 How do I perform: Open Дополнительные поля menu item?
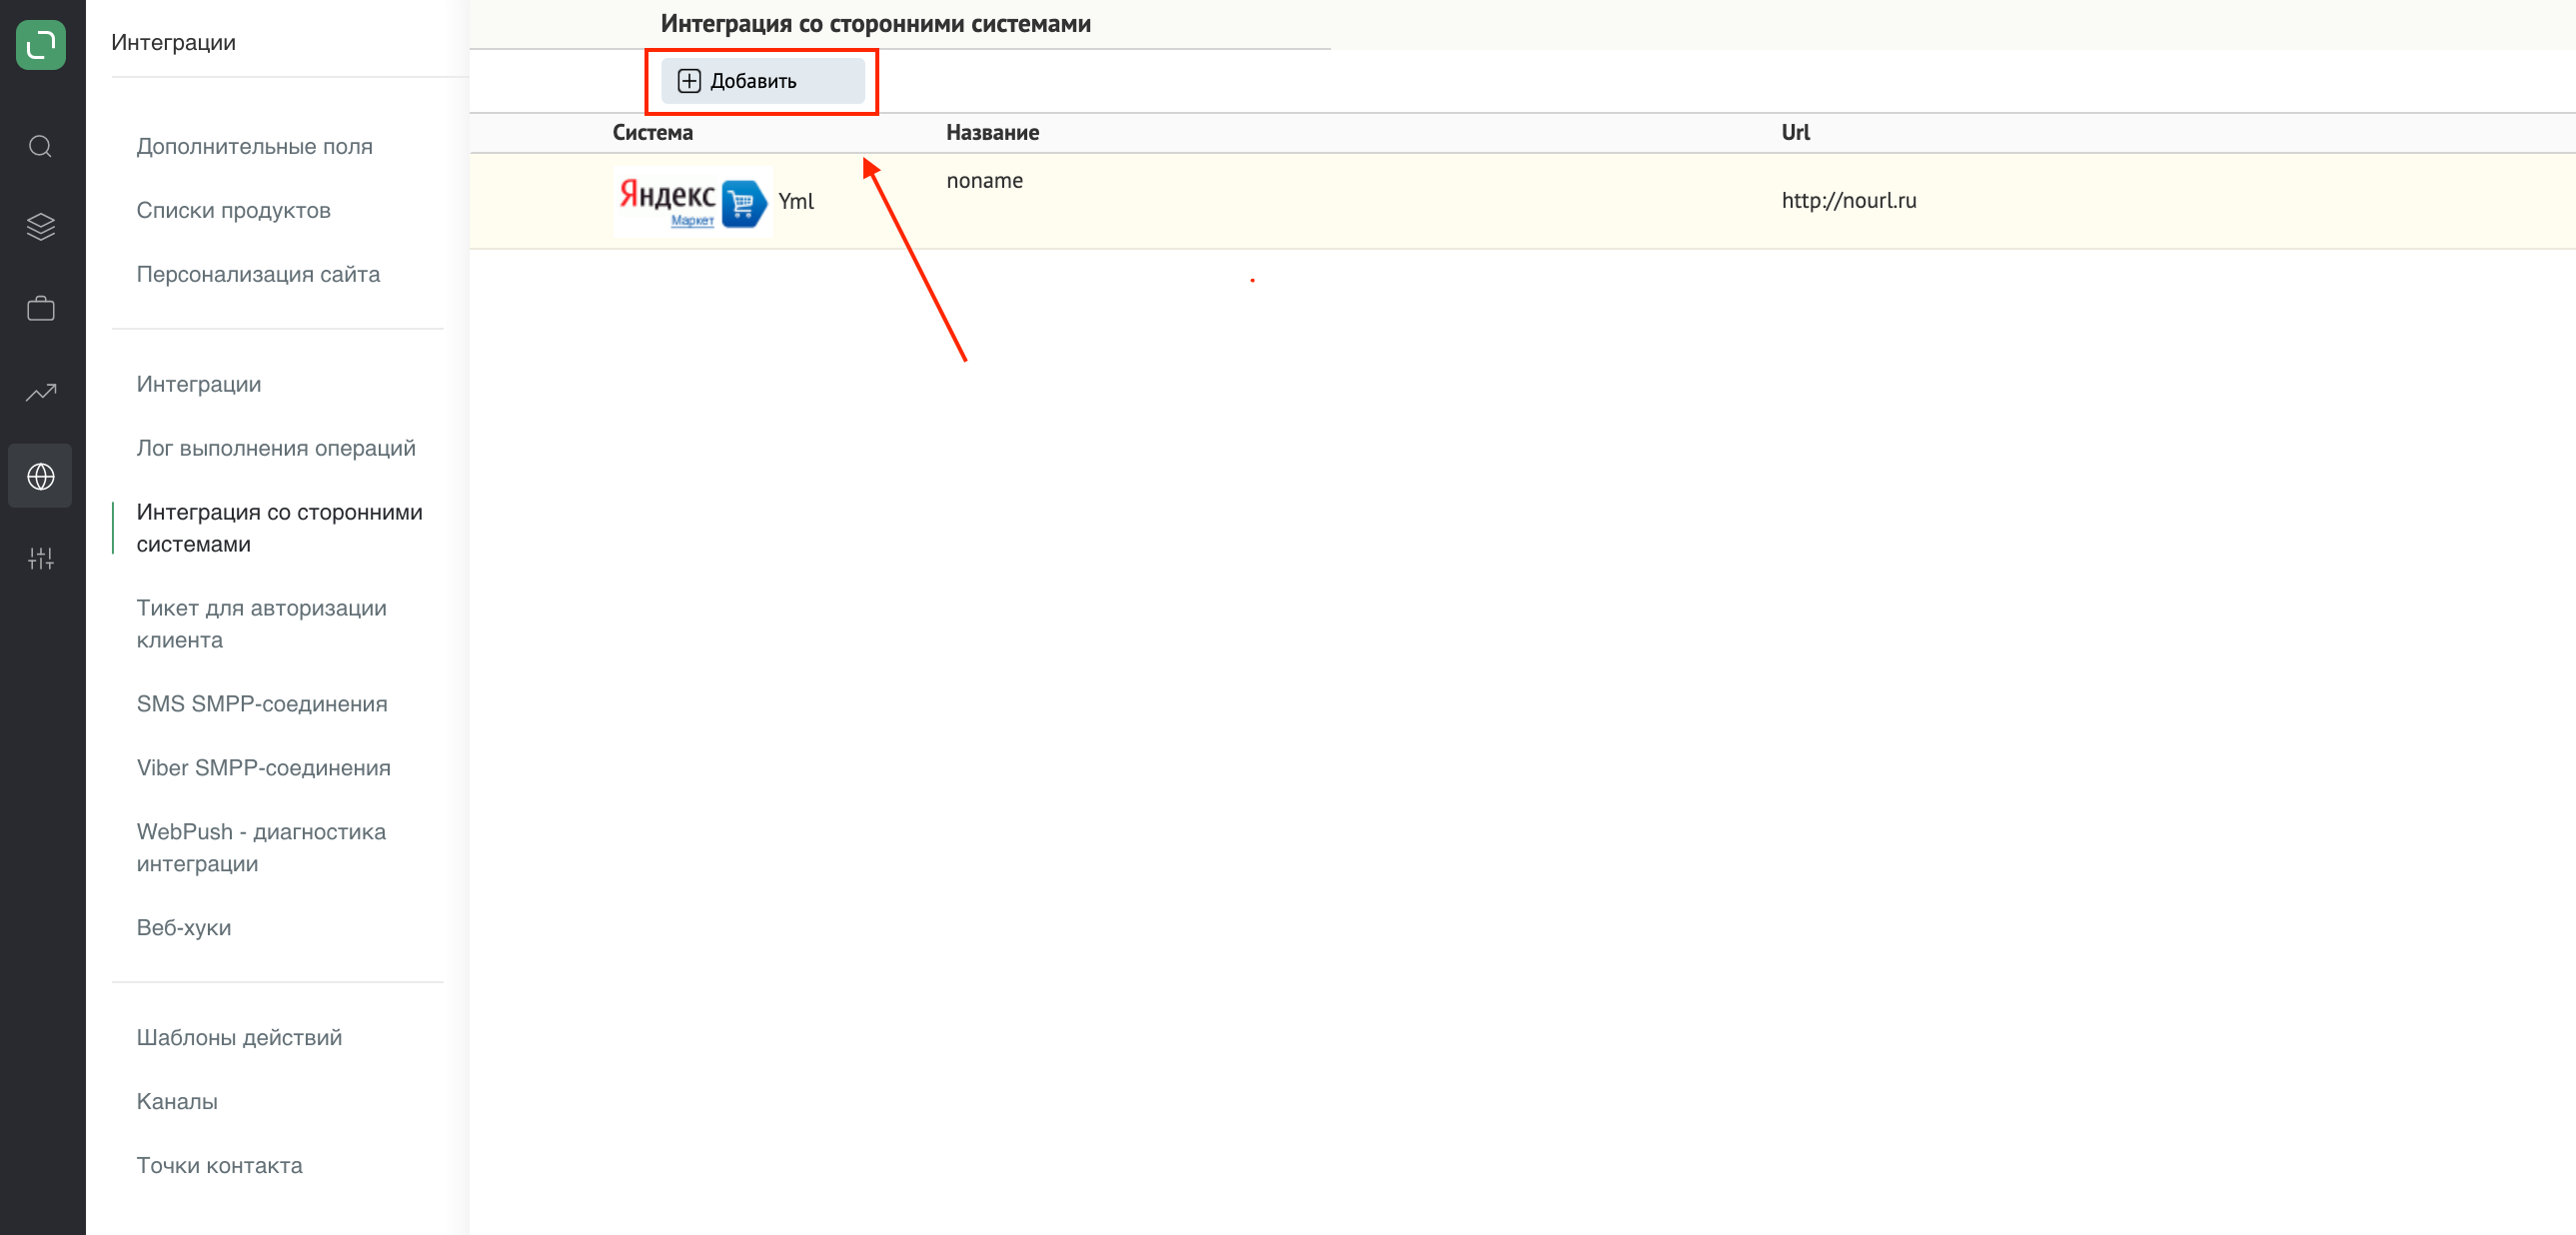[x=254, y=146]
